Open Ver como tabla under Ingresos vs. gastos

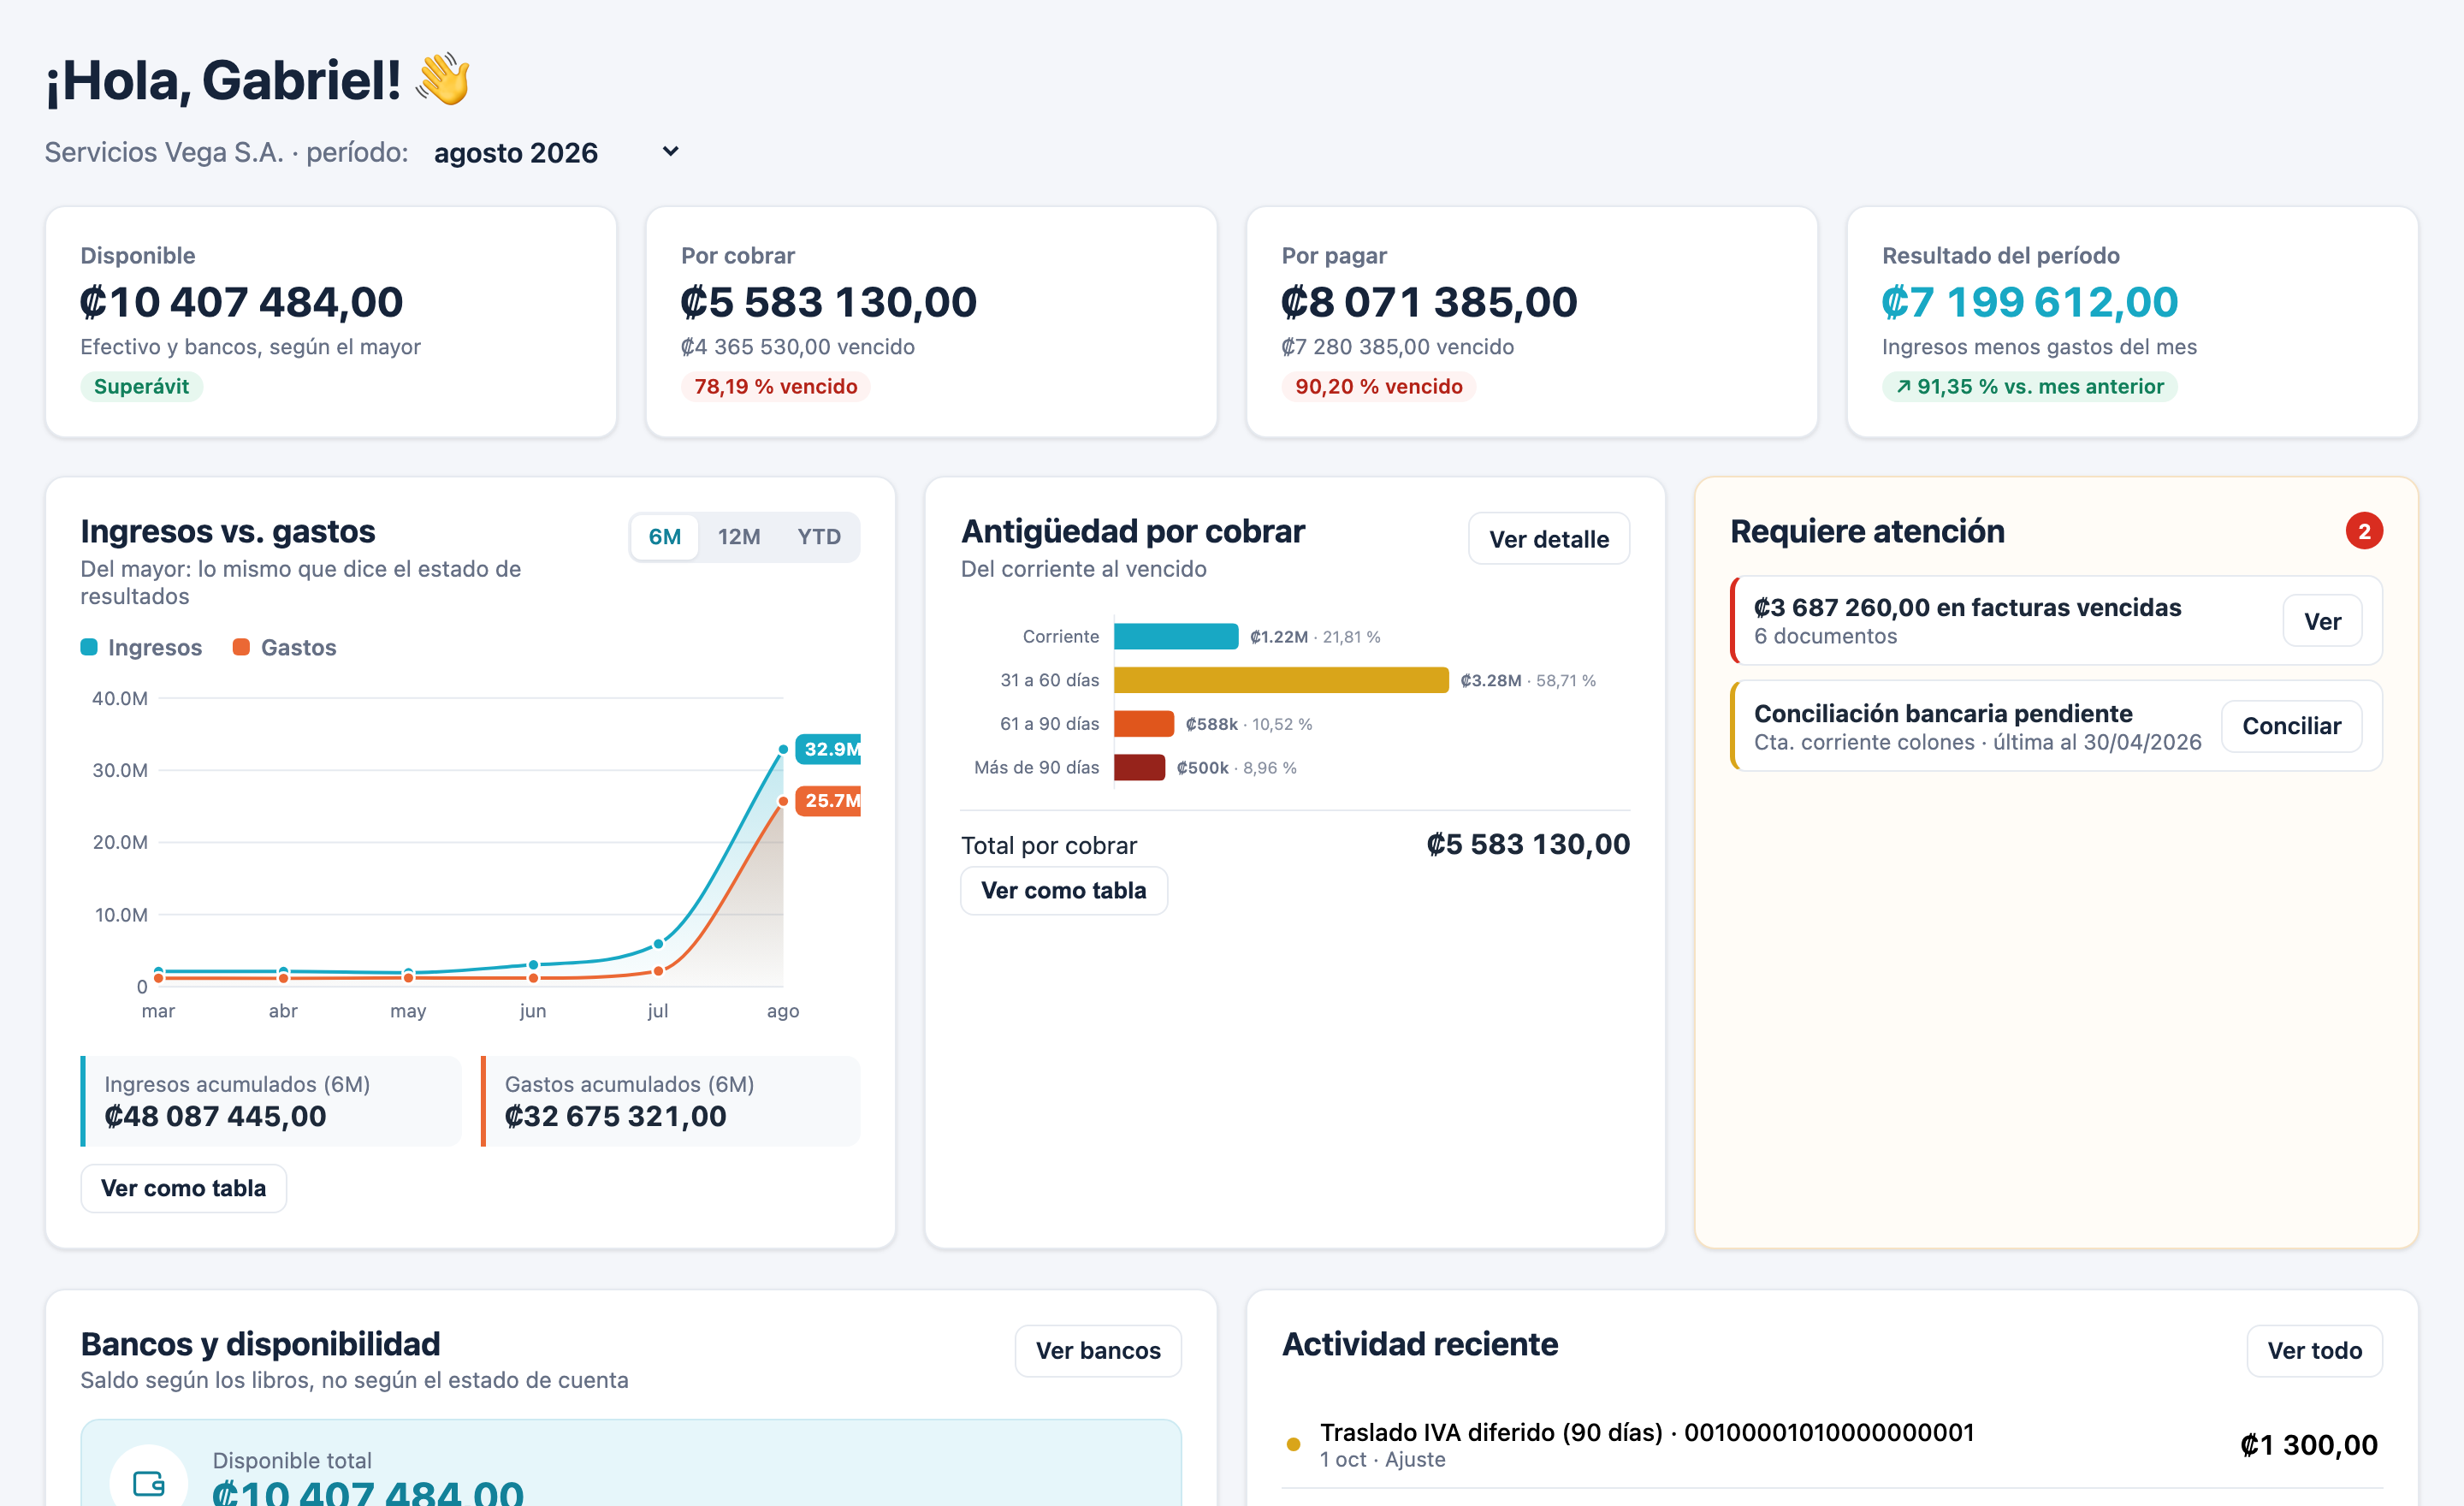(184, 1188)
